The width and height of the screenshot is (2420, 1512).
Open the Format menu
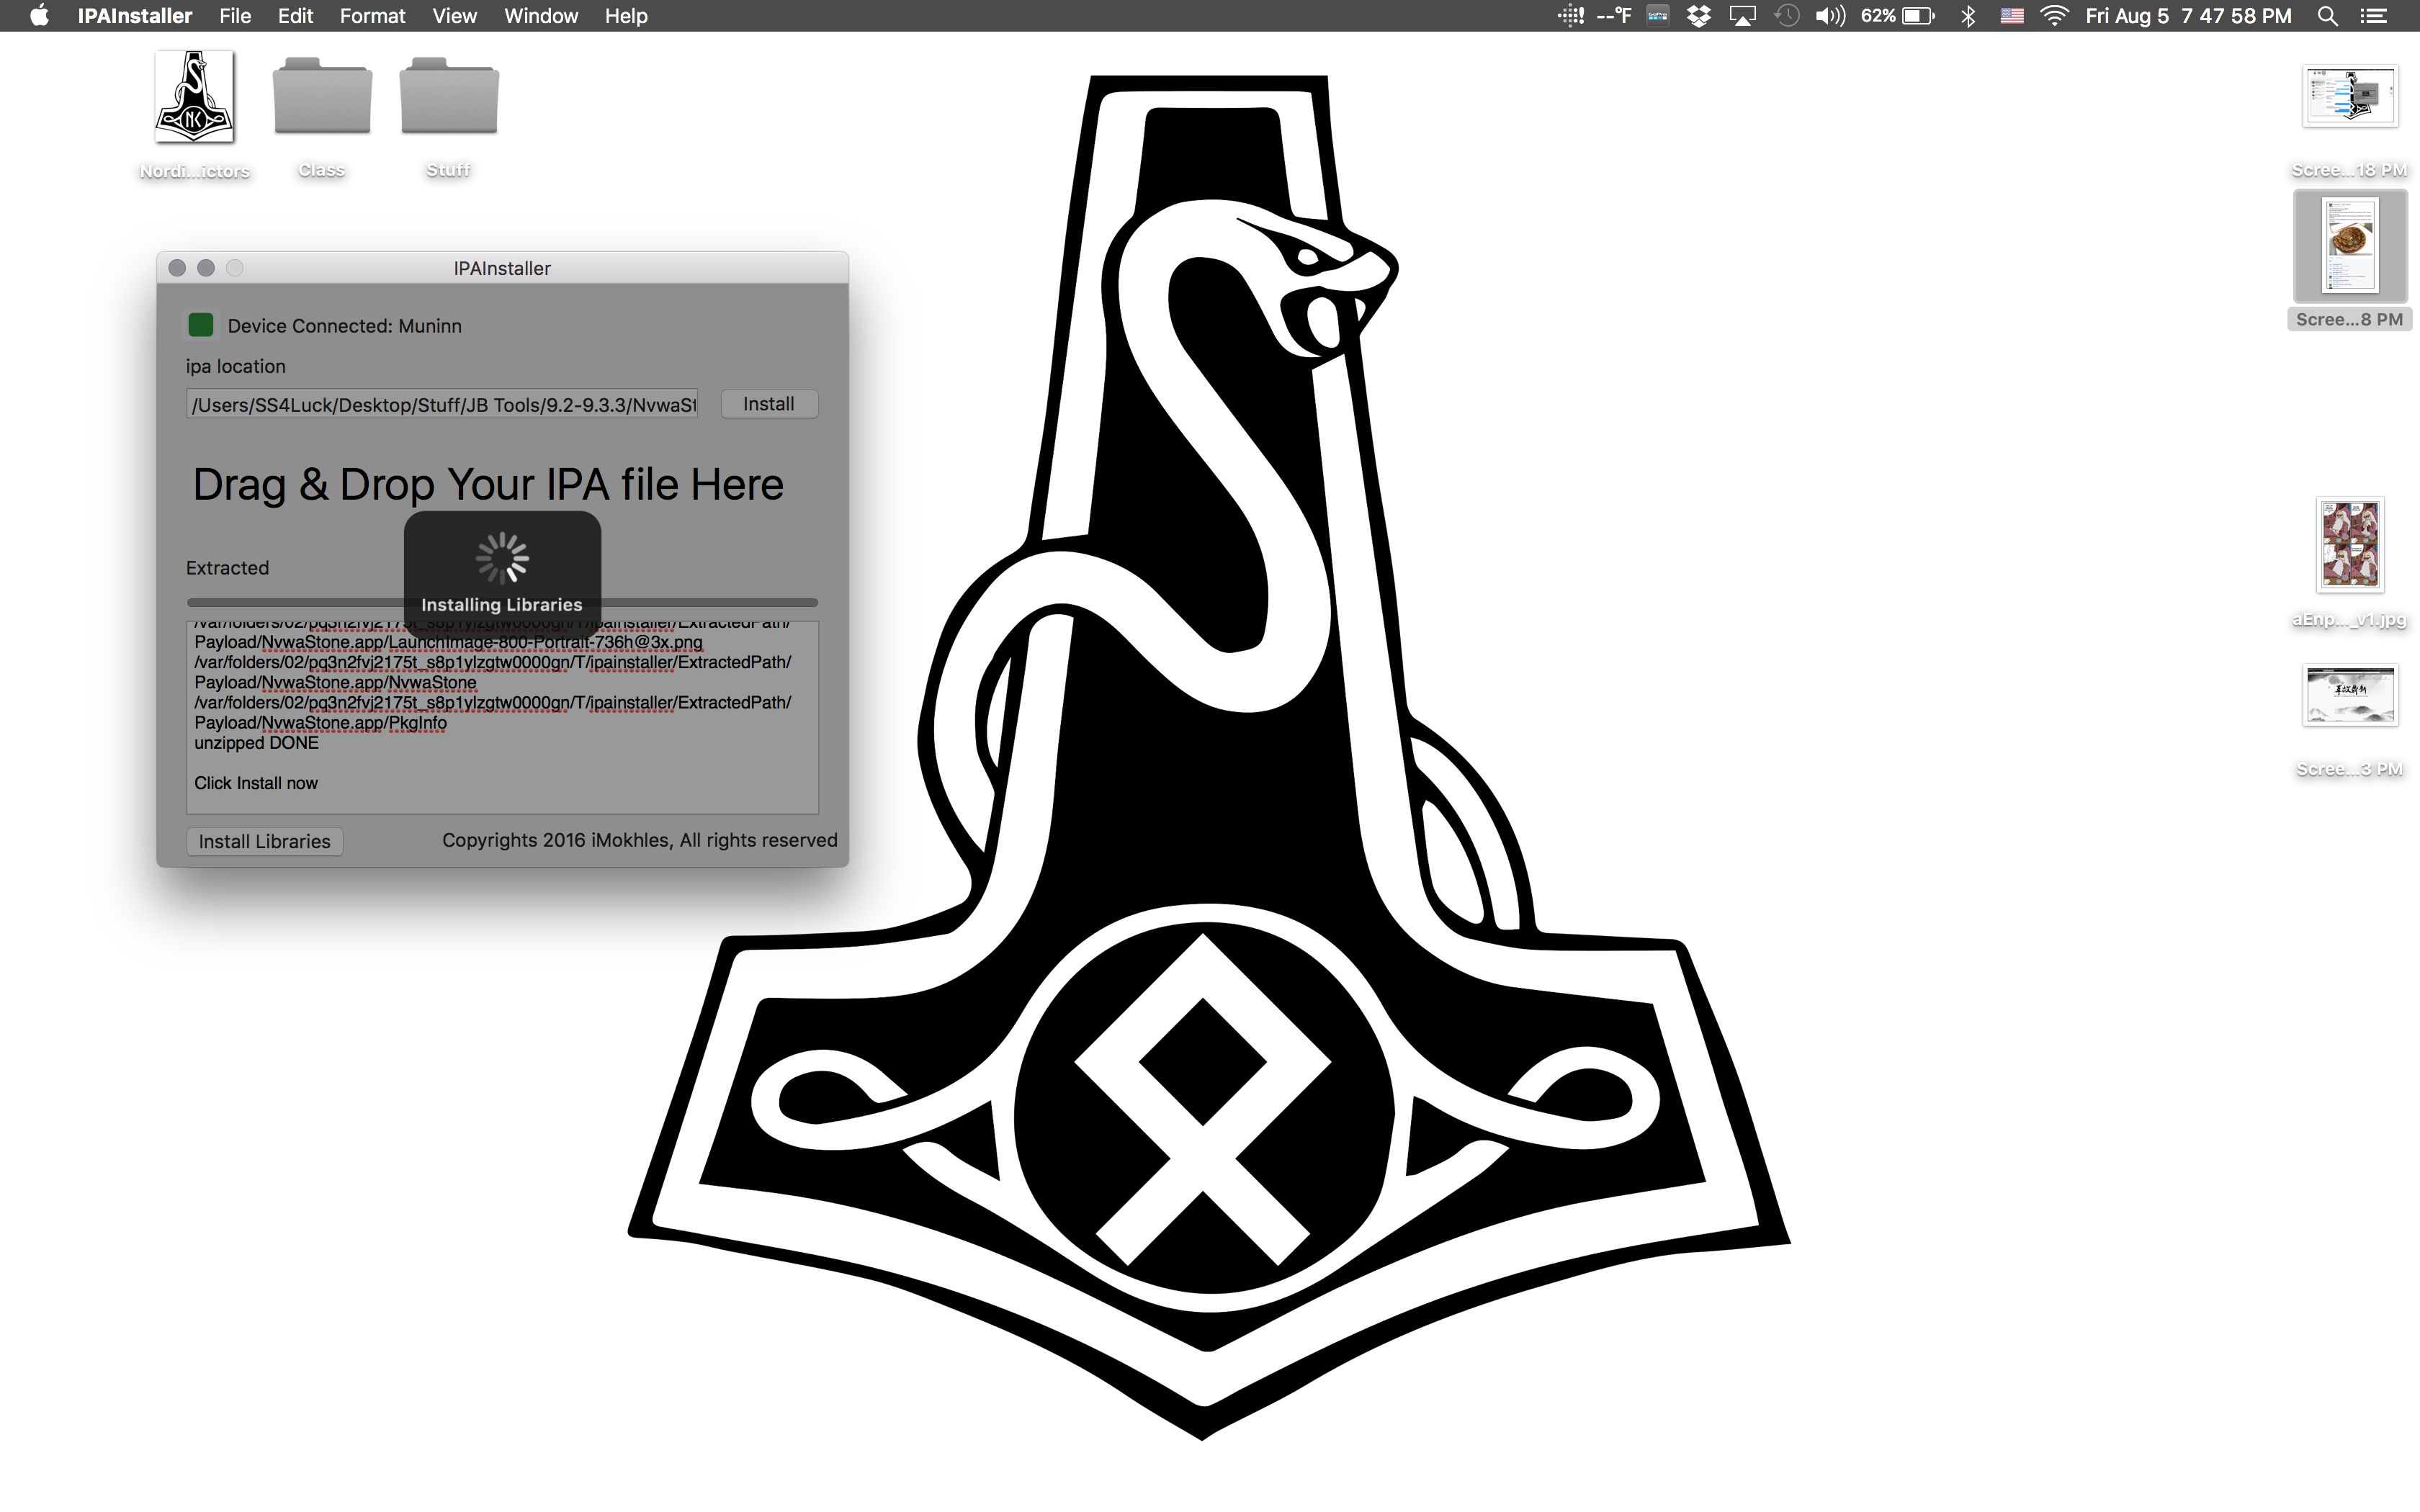coord(372,16)
